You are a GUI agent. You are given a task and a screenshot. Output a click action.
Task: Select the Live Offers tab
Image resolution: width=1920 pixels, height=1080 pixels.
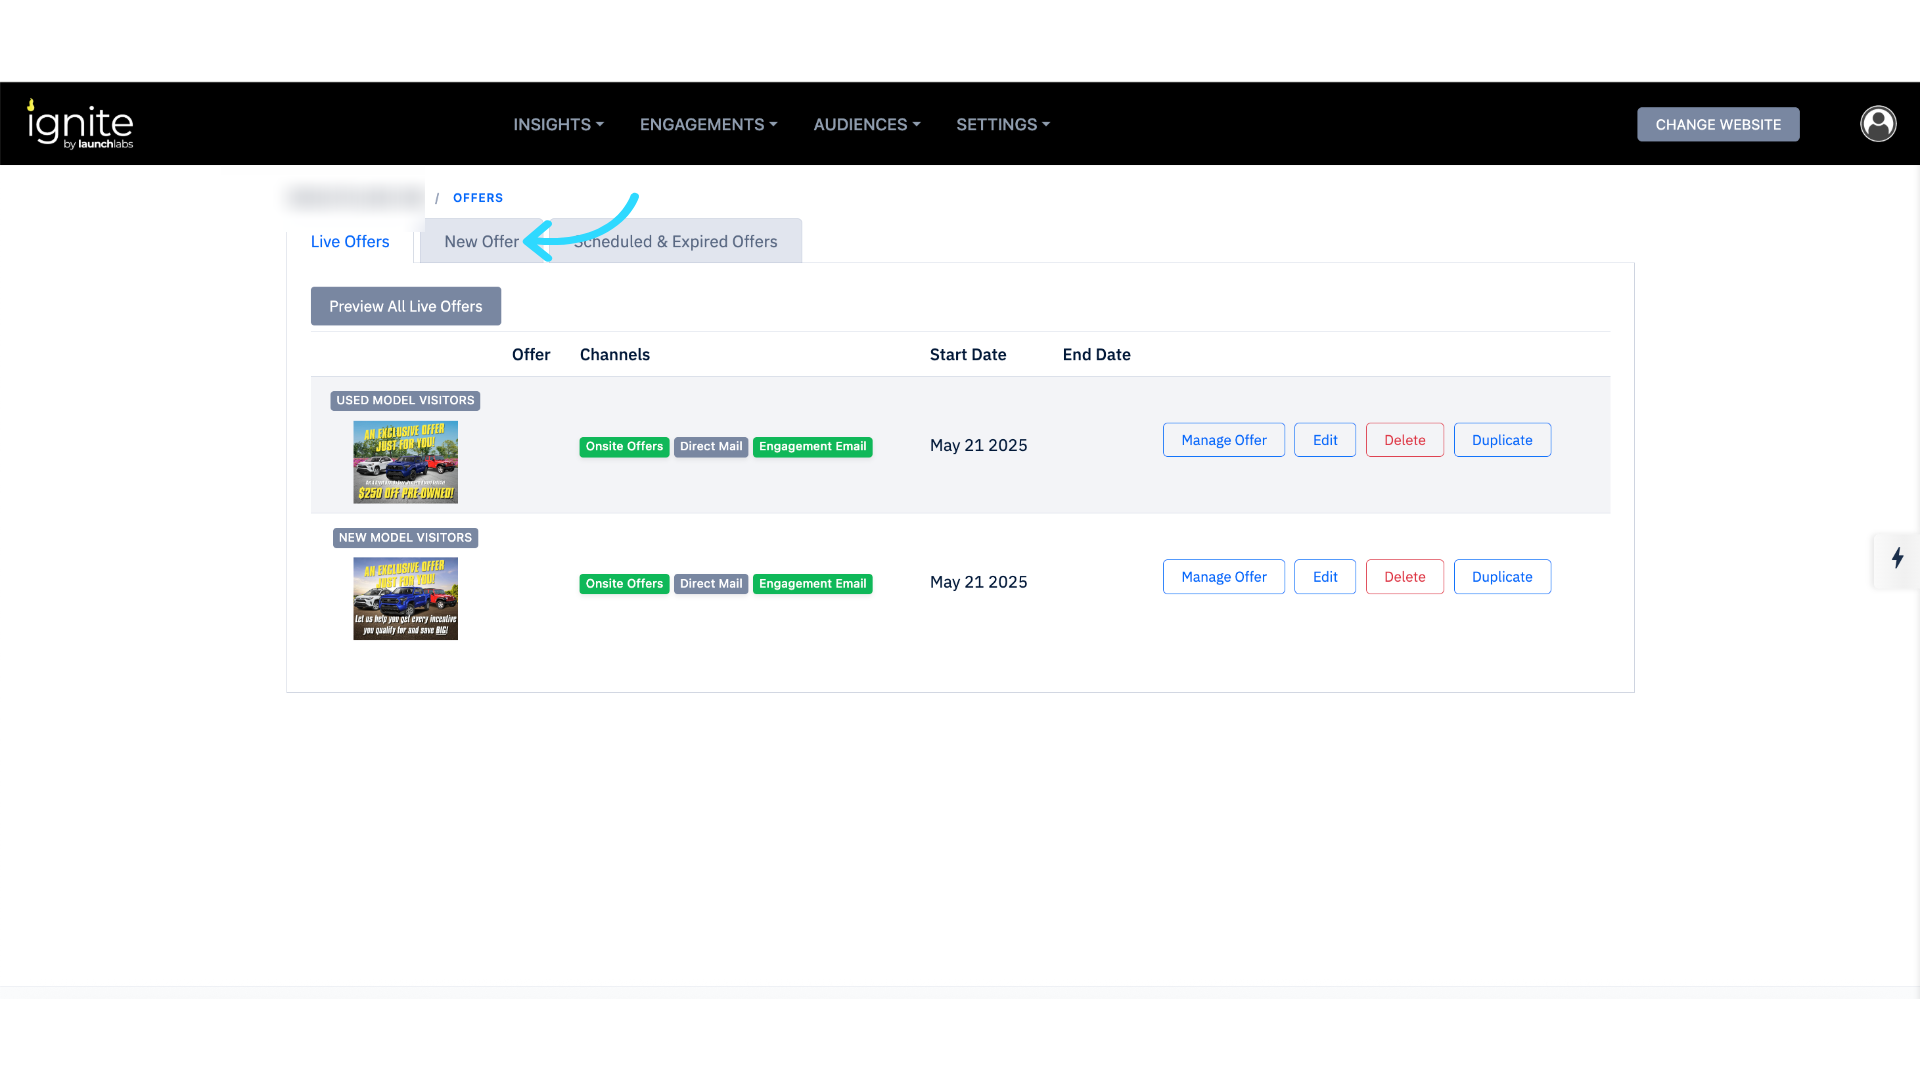(350, 242)
